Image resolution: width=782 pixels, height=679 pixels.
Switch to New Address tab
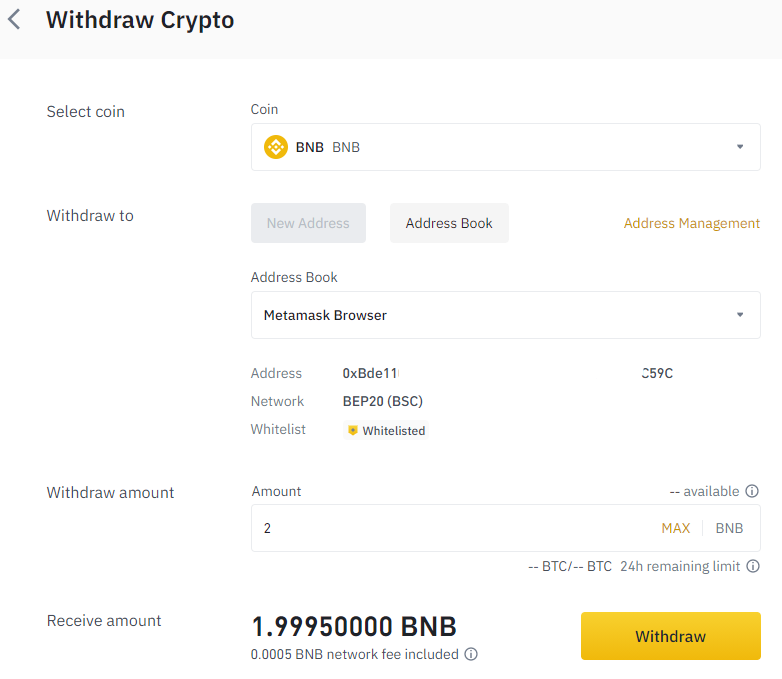click(x=308, y=223)
